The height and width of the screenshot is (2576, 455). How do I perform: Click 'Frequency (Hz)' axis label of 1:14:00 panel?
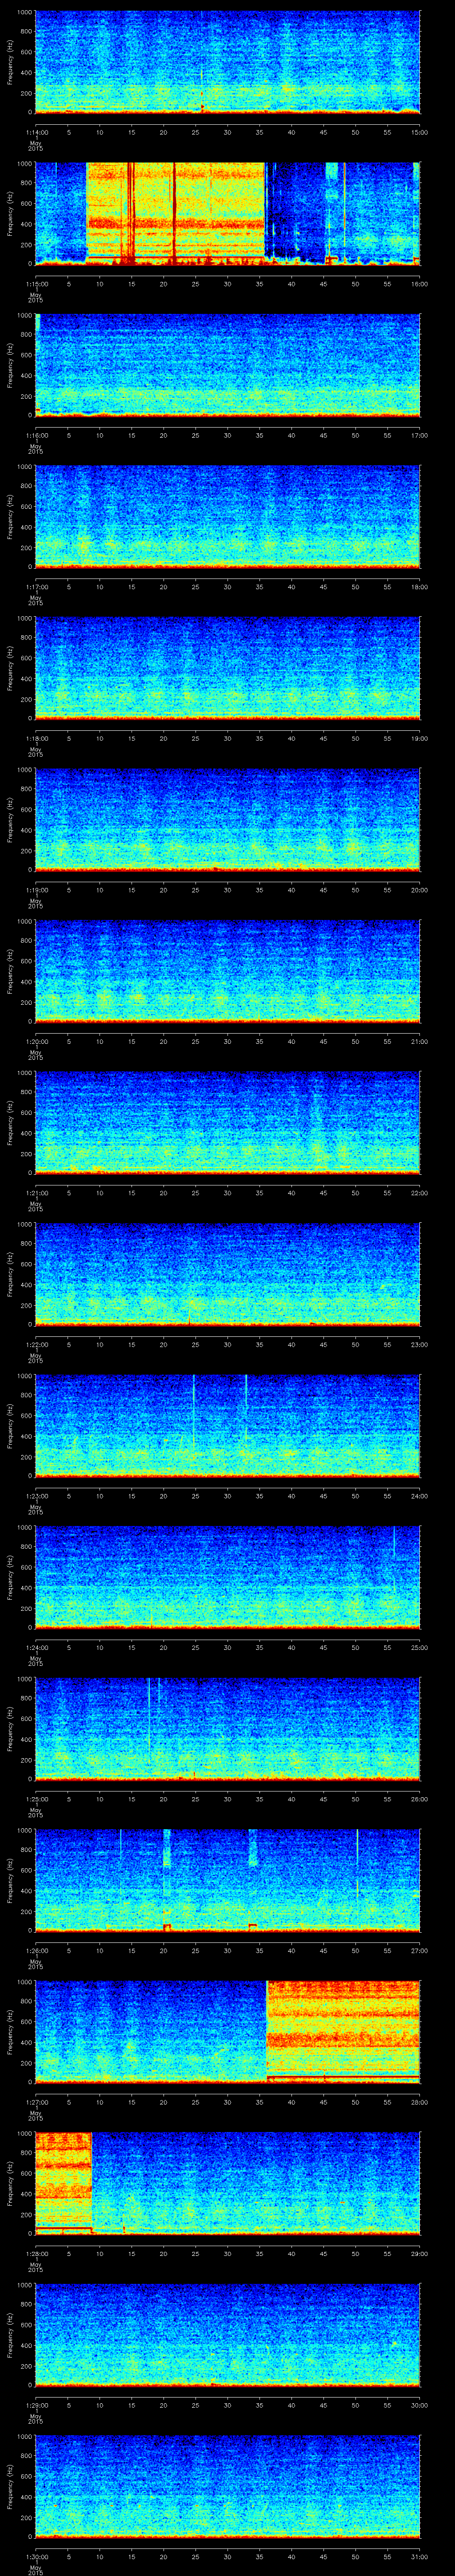(10, 62)
